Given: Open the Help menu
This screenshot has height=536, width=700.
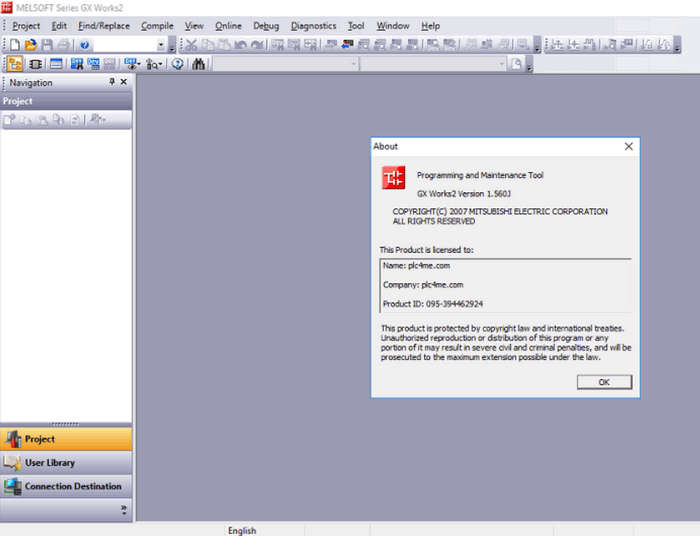Looking at the screenshot, I should [430, 26].
